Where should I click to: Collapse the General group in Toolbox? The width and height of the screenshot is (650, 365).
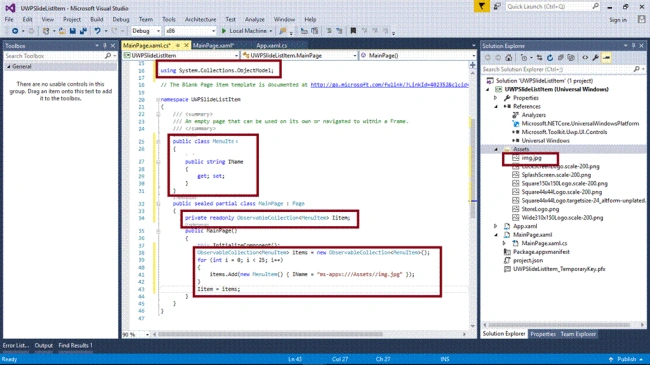pos(9,66)
